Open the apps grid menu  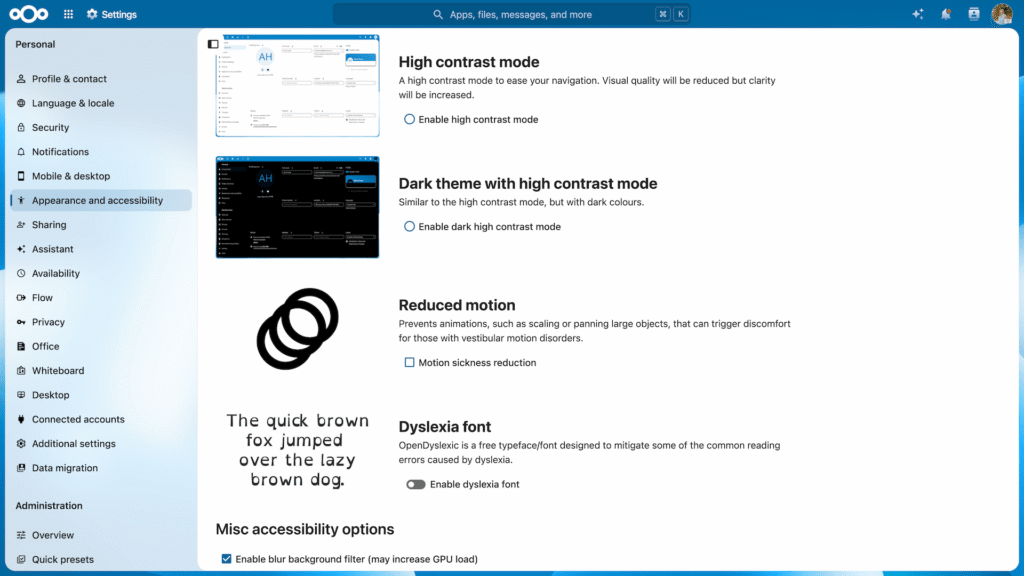click(69, 14)
